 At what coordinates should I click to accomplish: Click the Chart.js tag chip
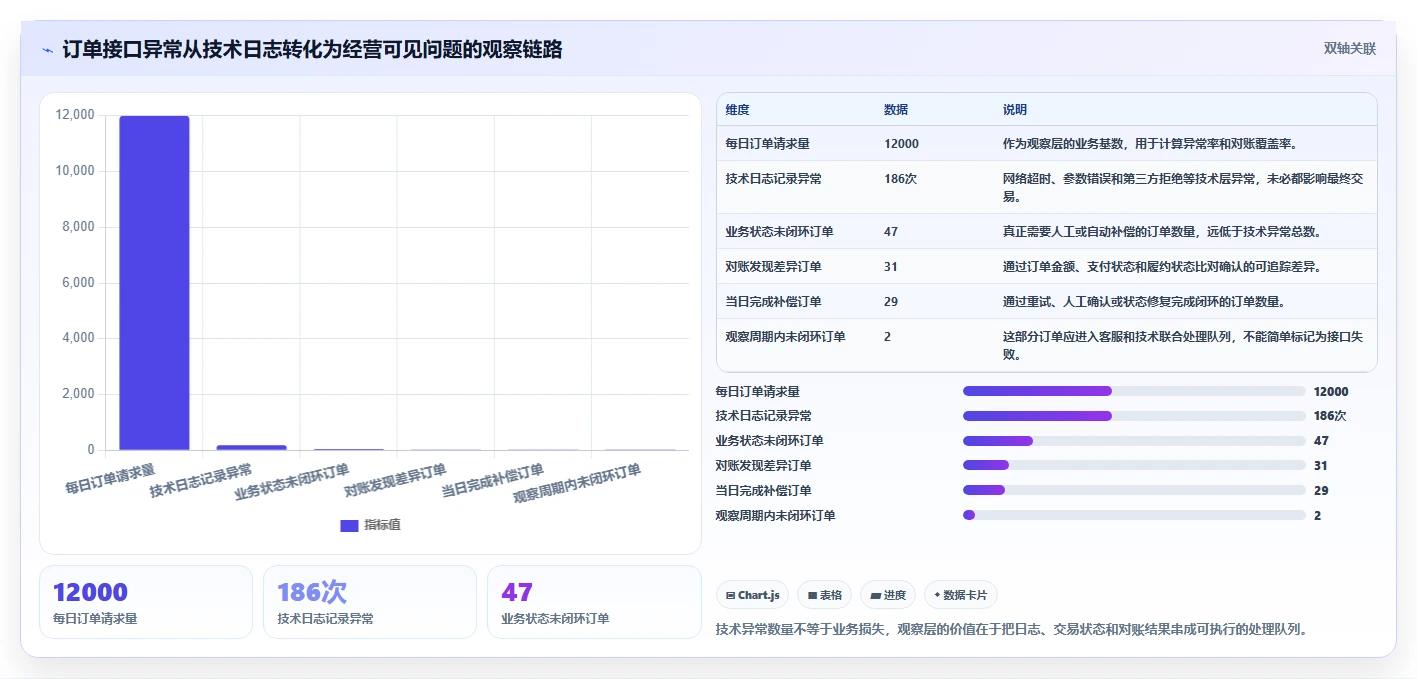click(x=752, y=595)
